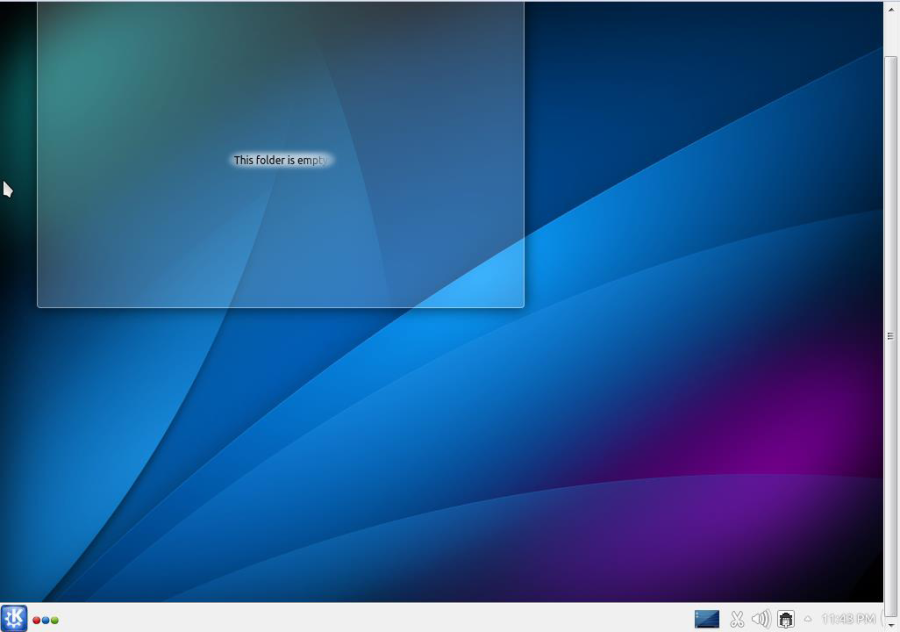Click the scrollbar up arrow
900x632 pixels.
891,9
